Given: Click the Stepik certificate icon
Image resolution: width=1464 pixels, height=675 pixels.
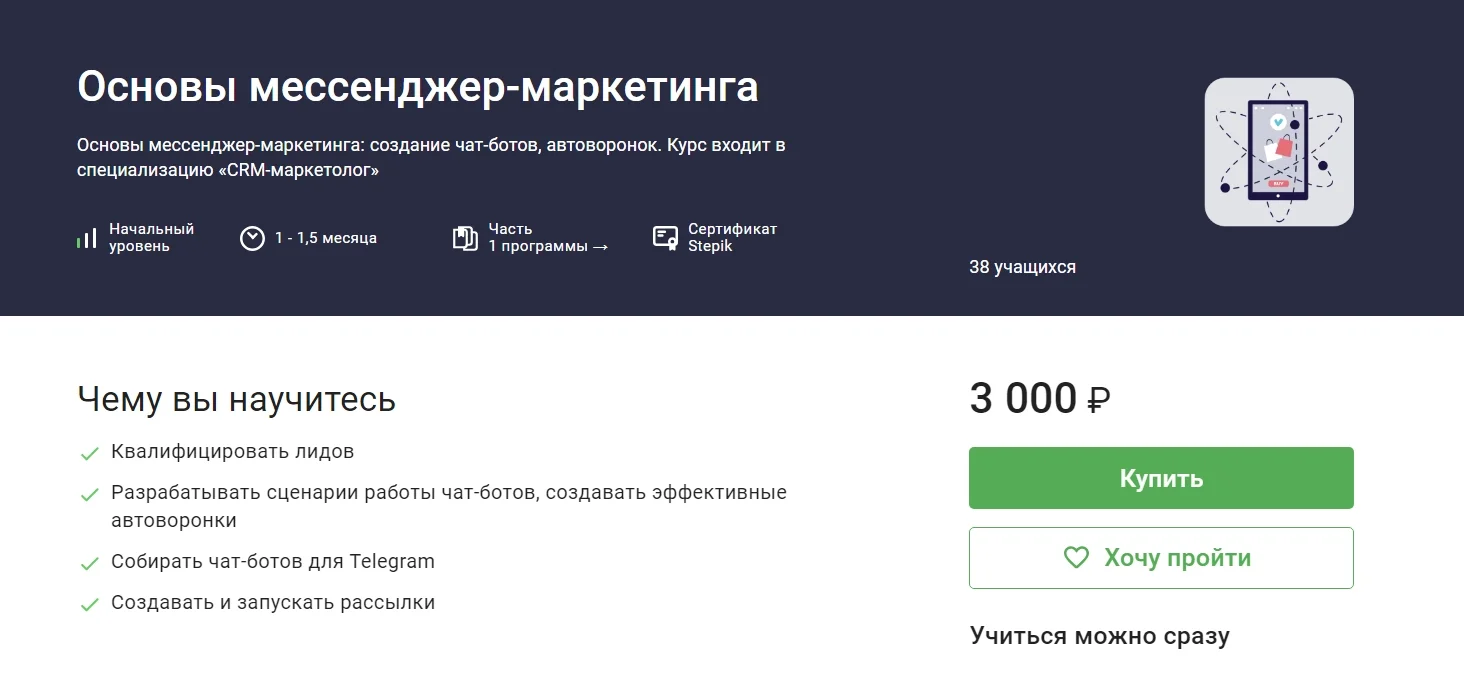Looking at the screenshot, I should click(665, 238).
